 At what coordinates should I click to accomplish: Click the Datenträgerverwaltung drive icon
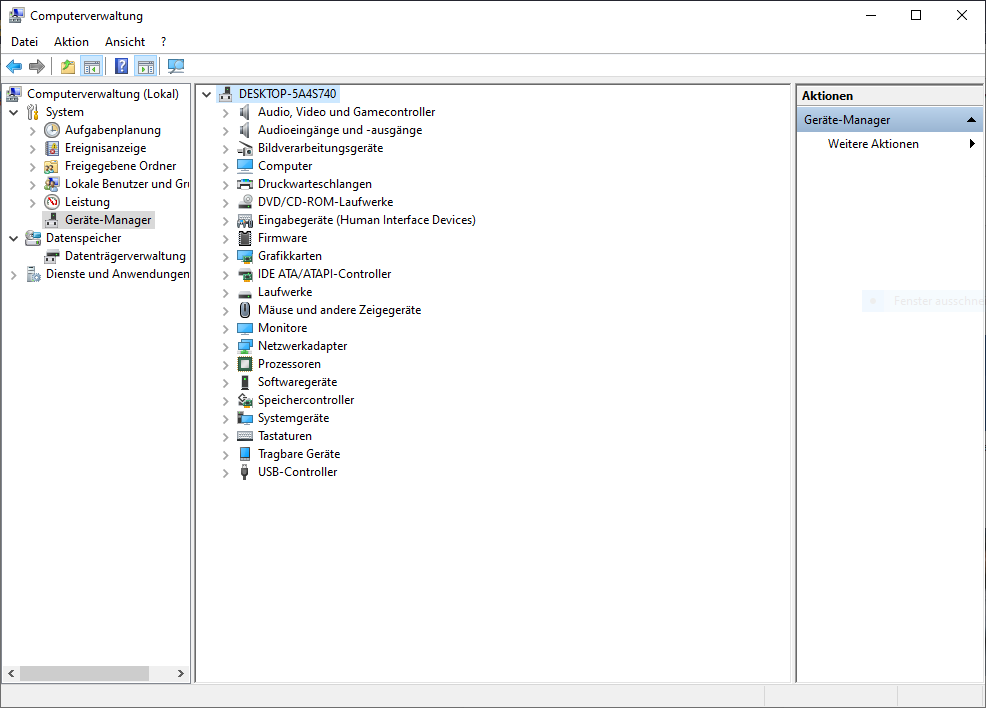pyautogui.click(x=52, y=257)
